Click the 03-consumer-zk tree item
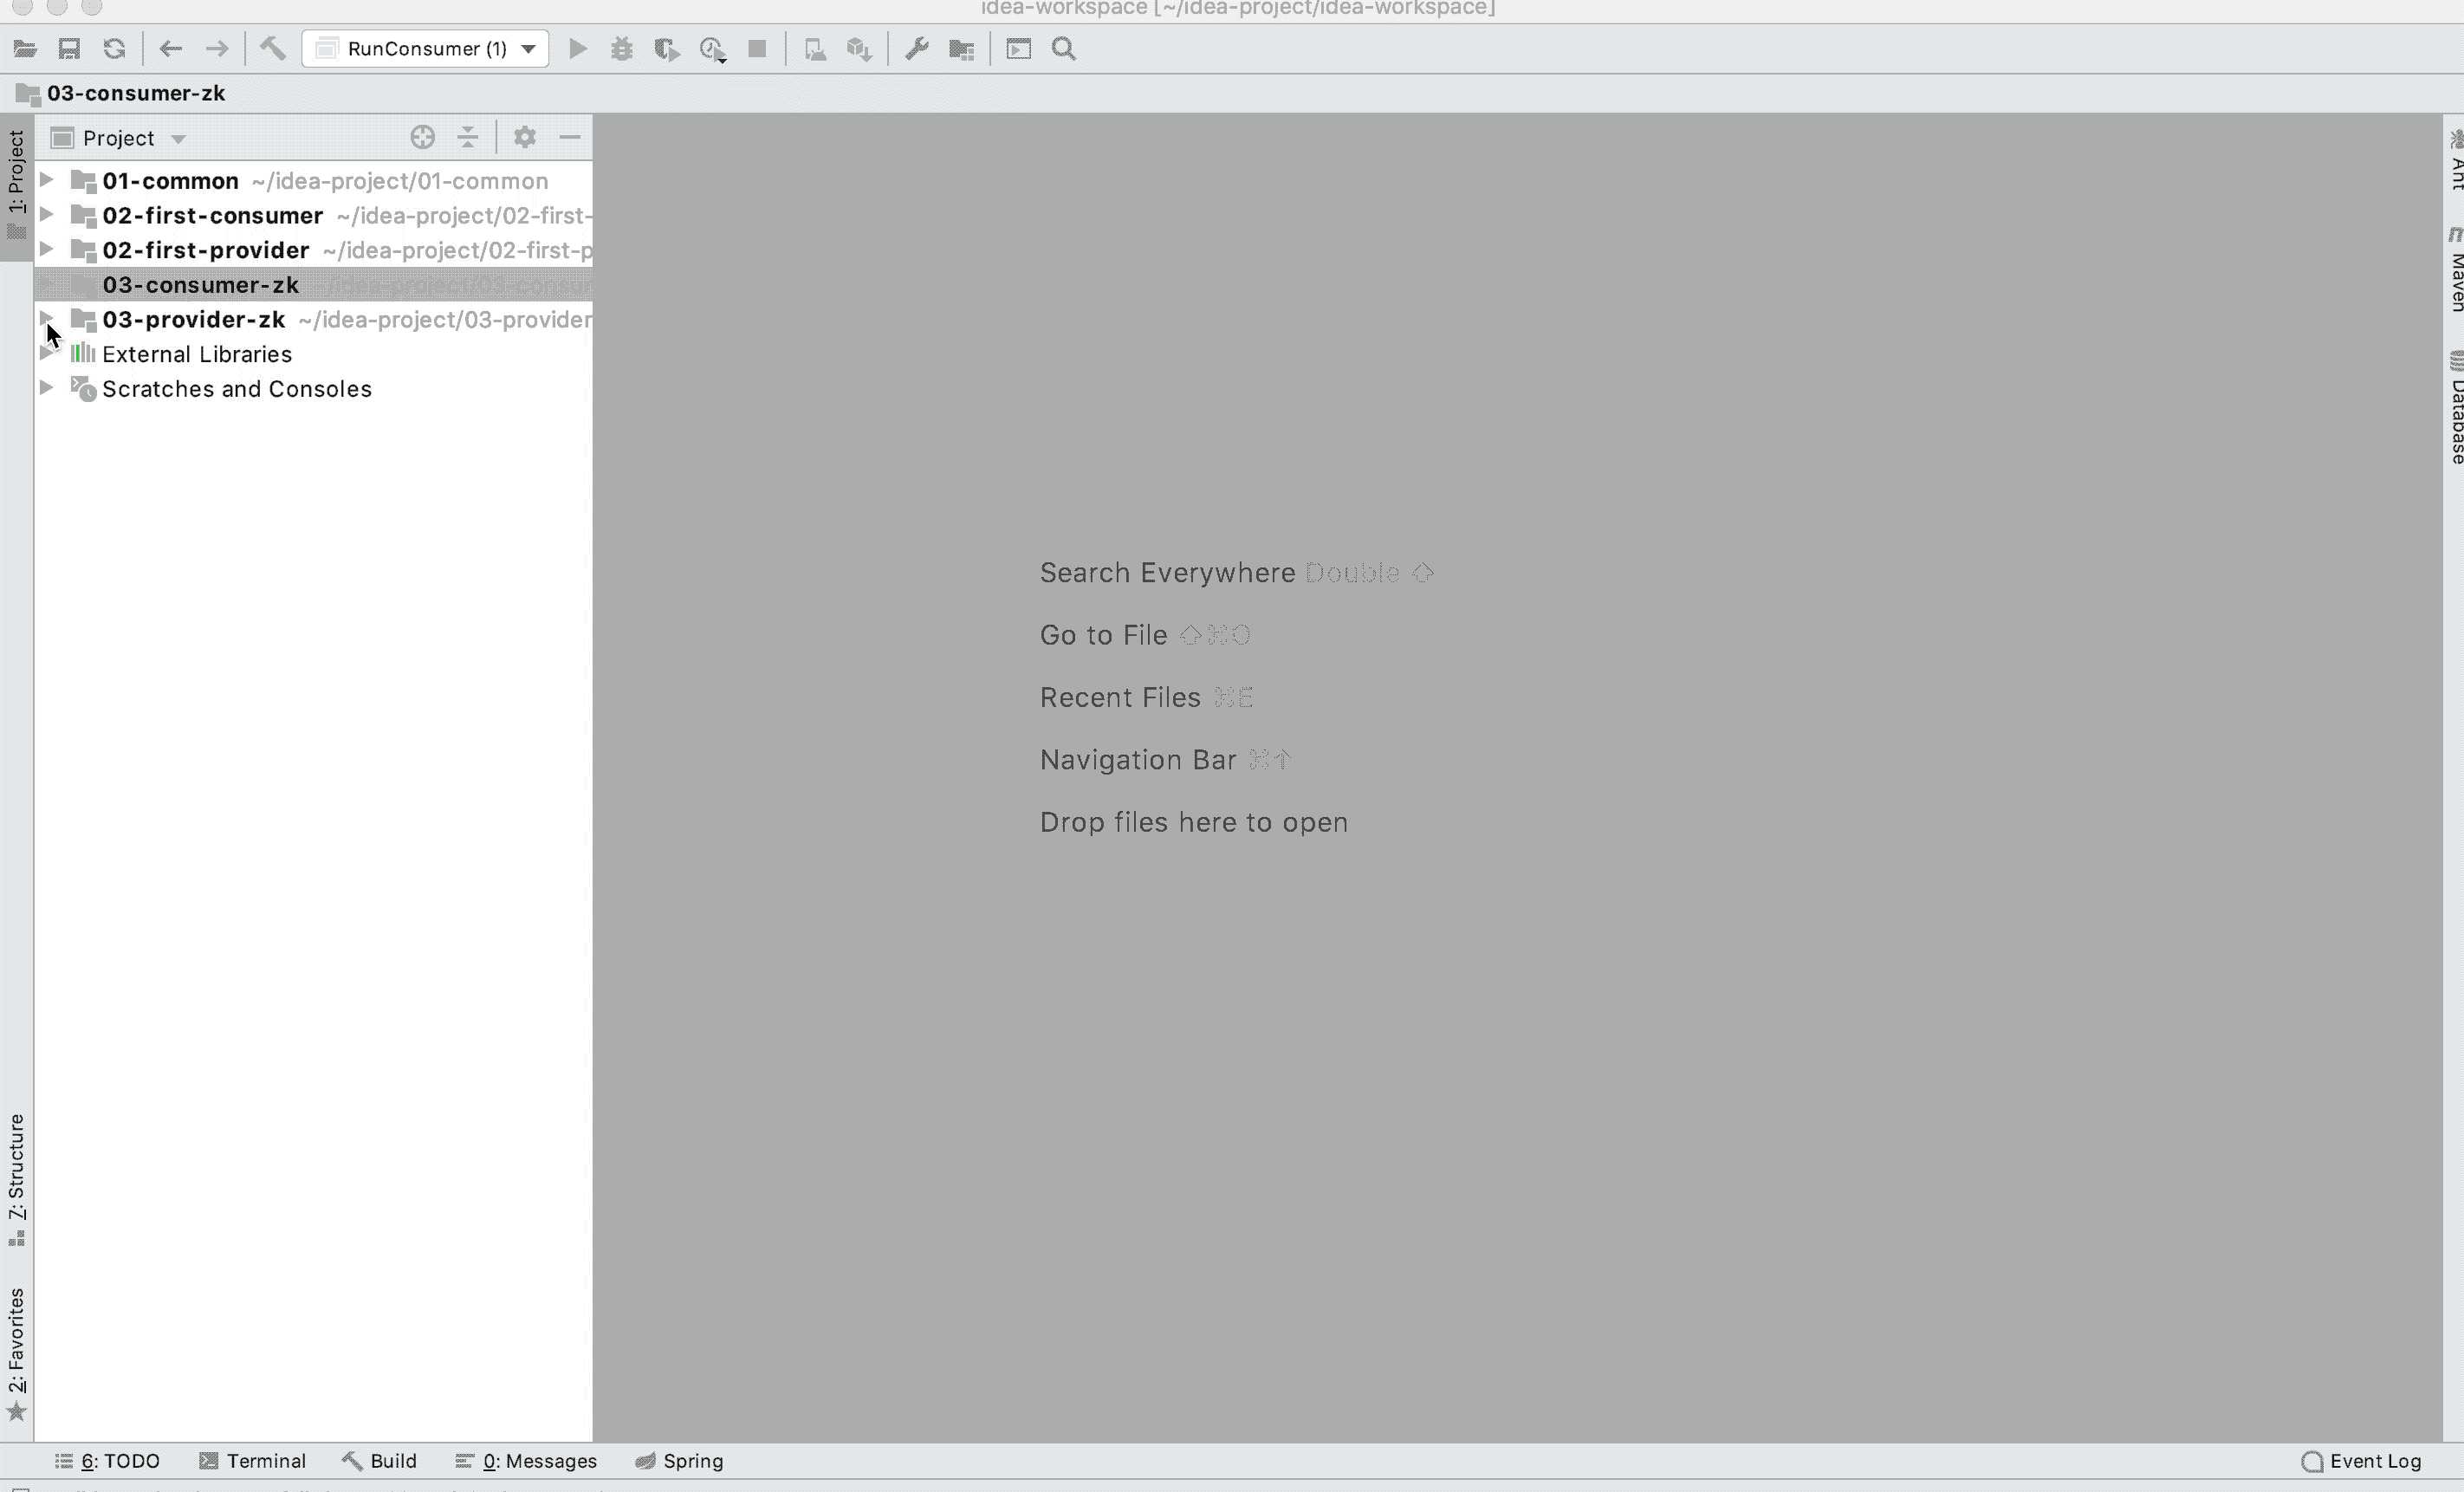This screenshot has width=2464, height=1492. tap(199, 283)
